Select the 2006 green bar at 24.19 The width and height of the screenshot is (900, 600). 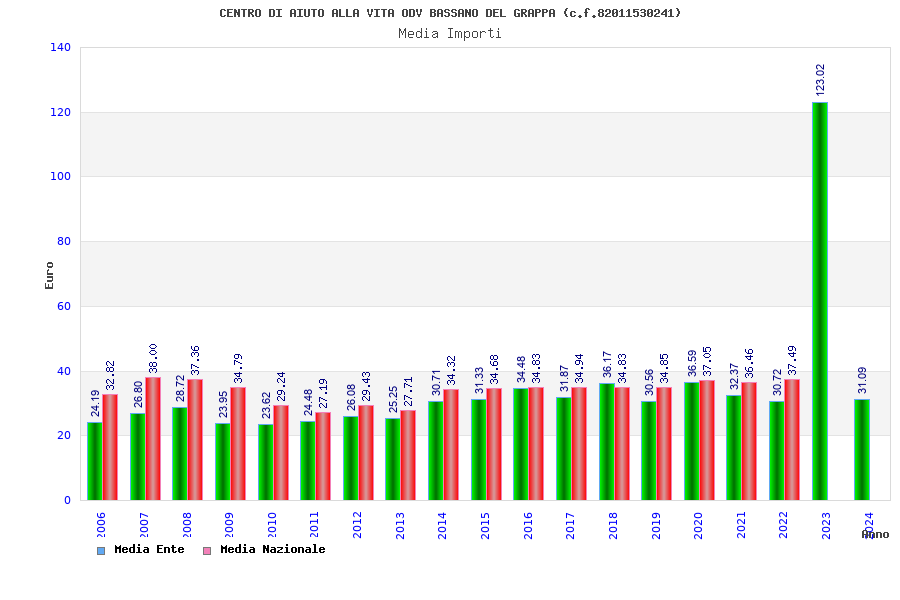click(95, 461)
